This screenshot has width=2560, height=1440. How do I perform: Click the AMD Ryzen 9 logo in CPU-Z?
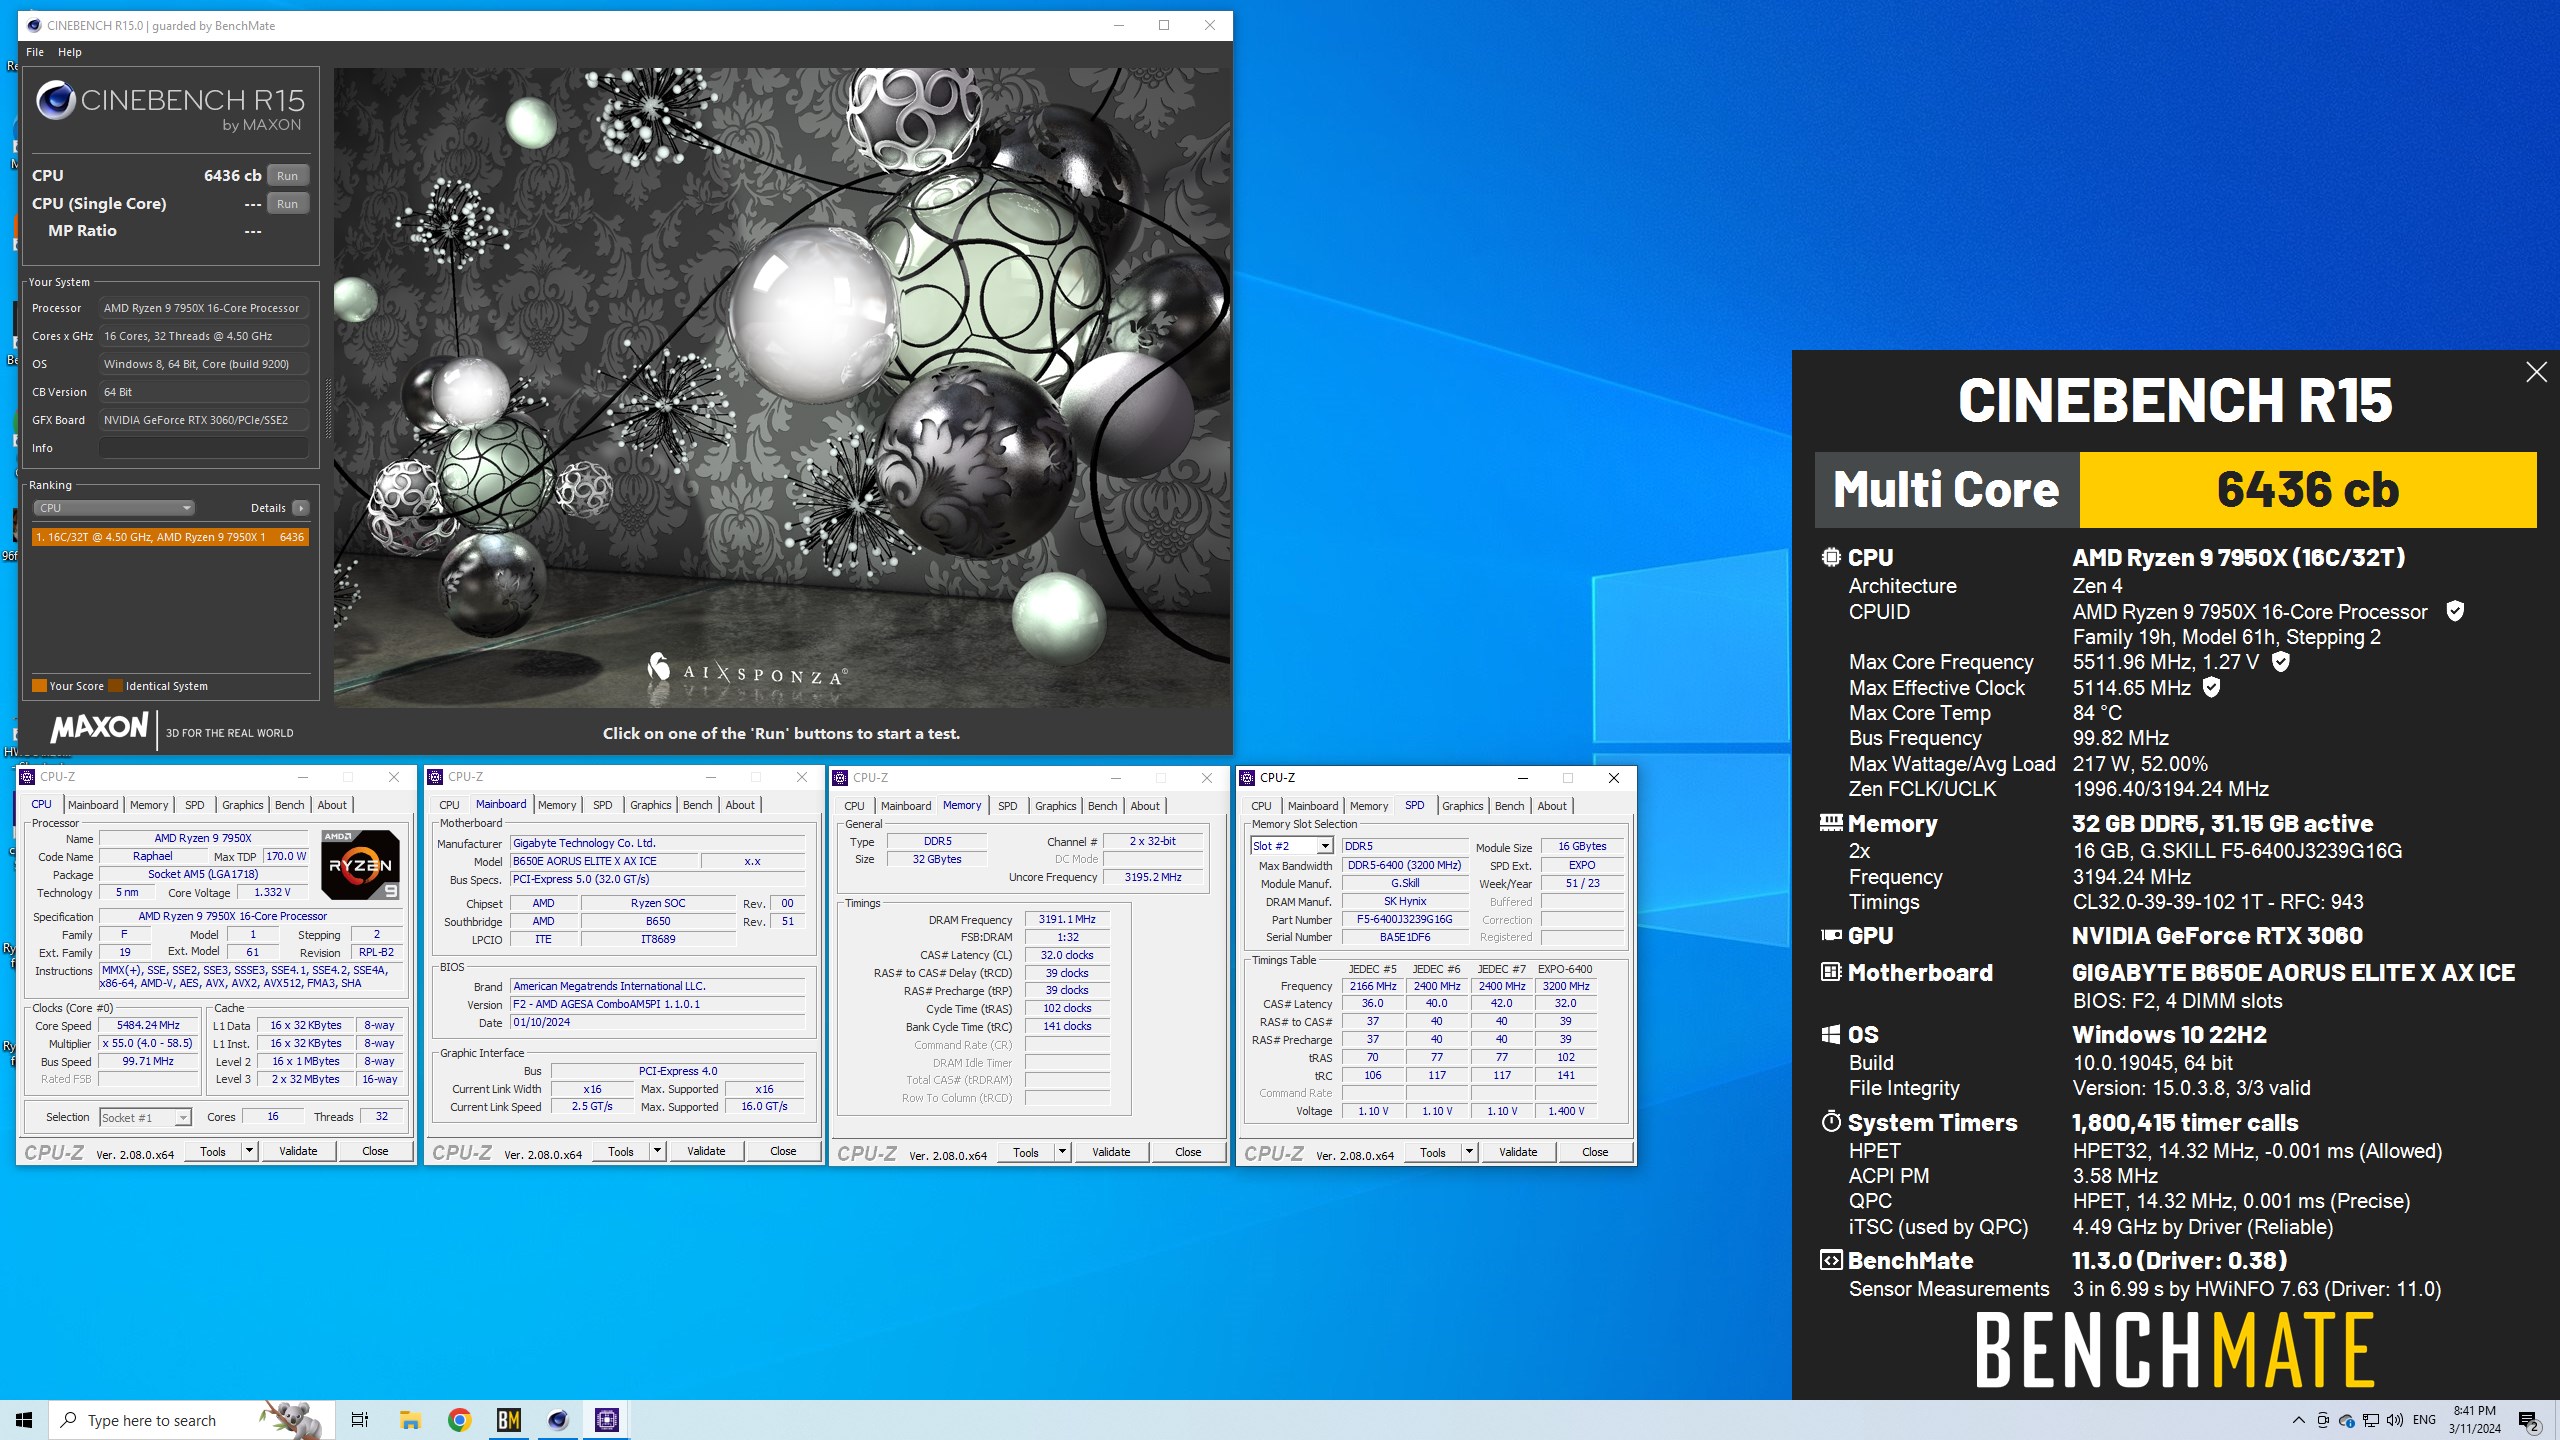(360, 864)
